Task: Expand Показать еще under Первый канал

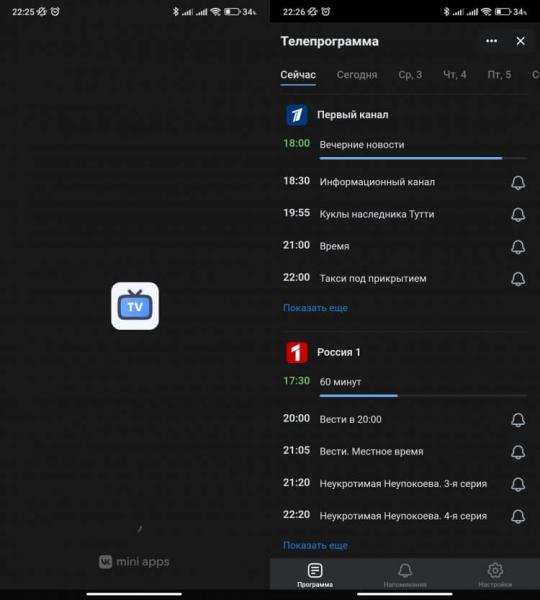Action: 315,308
